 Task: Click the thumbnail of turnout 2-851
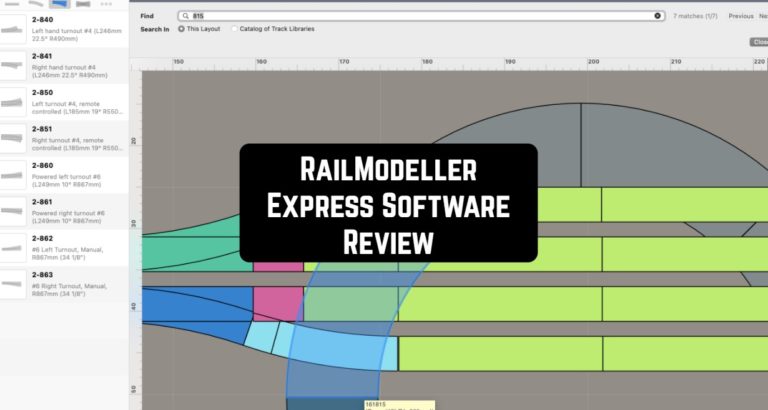[x=13, y=139]
